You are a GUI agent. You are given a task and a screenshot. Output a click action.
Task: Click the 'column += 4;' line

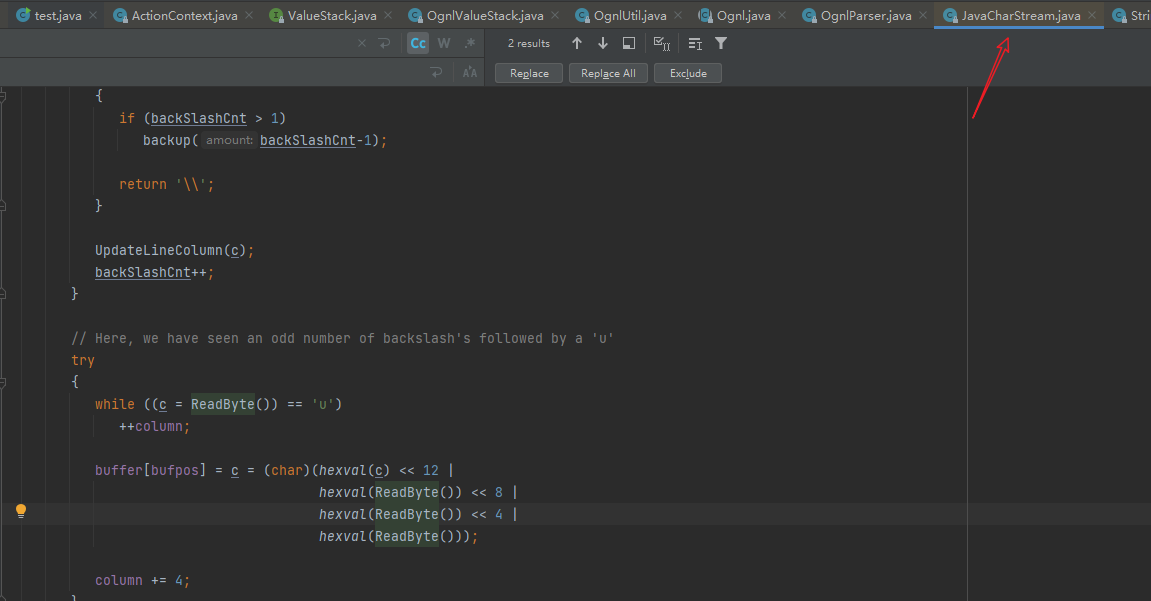[x=142, y=580]
